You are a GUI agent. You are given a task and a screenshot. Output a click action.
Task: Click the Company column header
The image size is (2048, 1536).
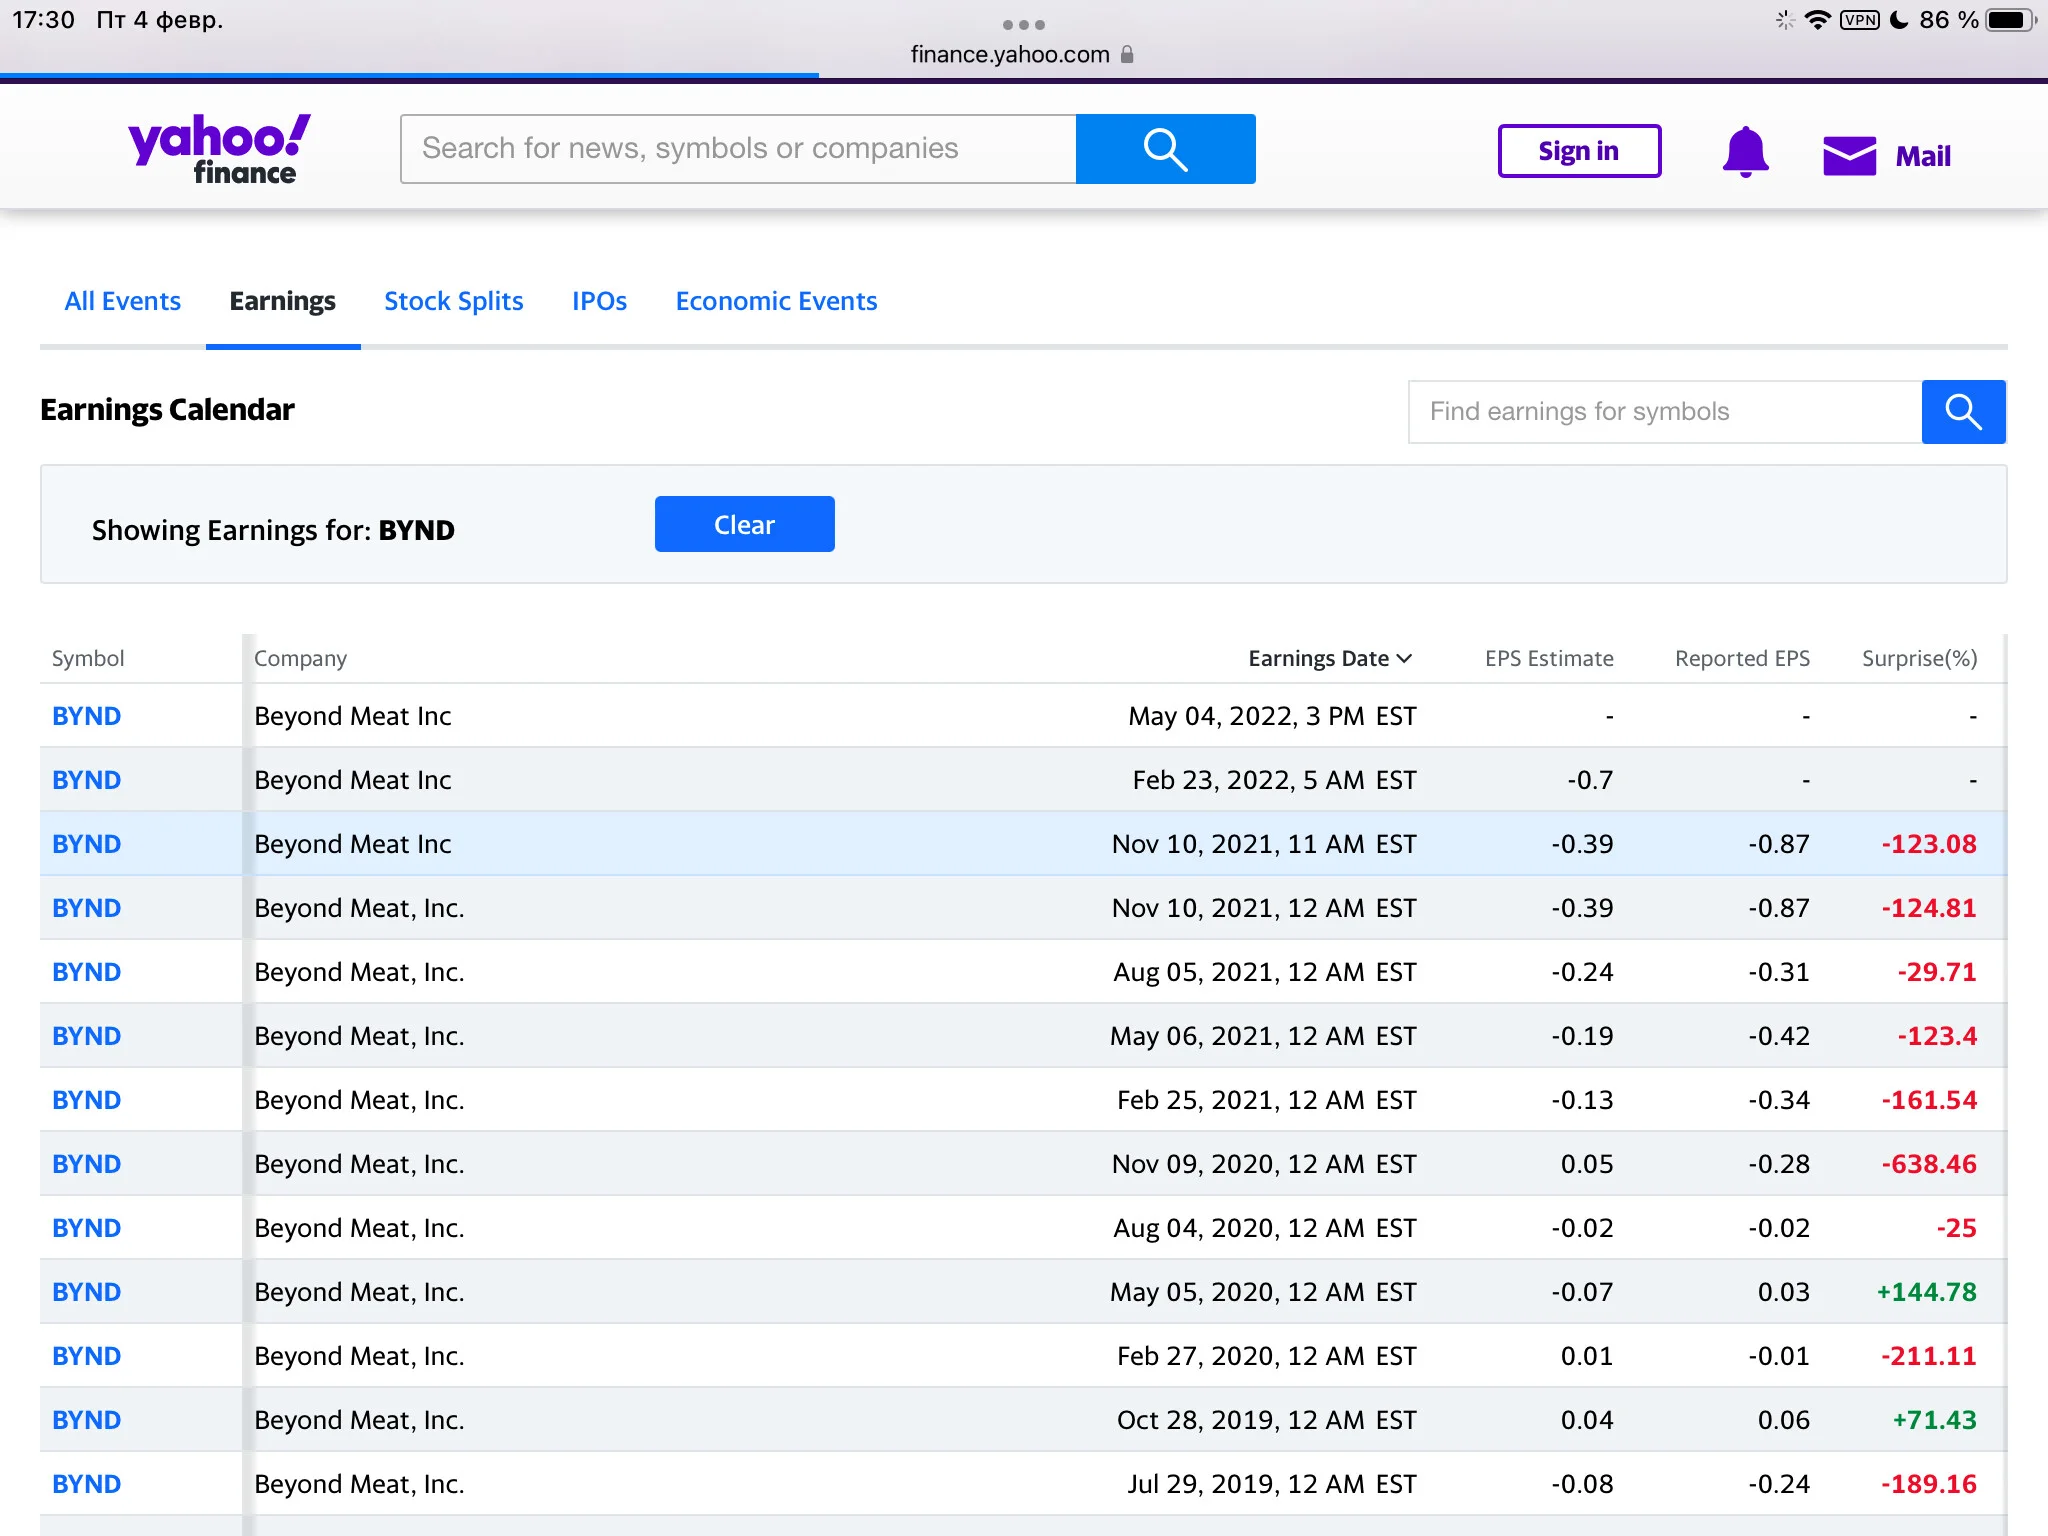[300, 658]
